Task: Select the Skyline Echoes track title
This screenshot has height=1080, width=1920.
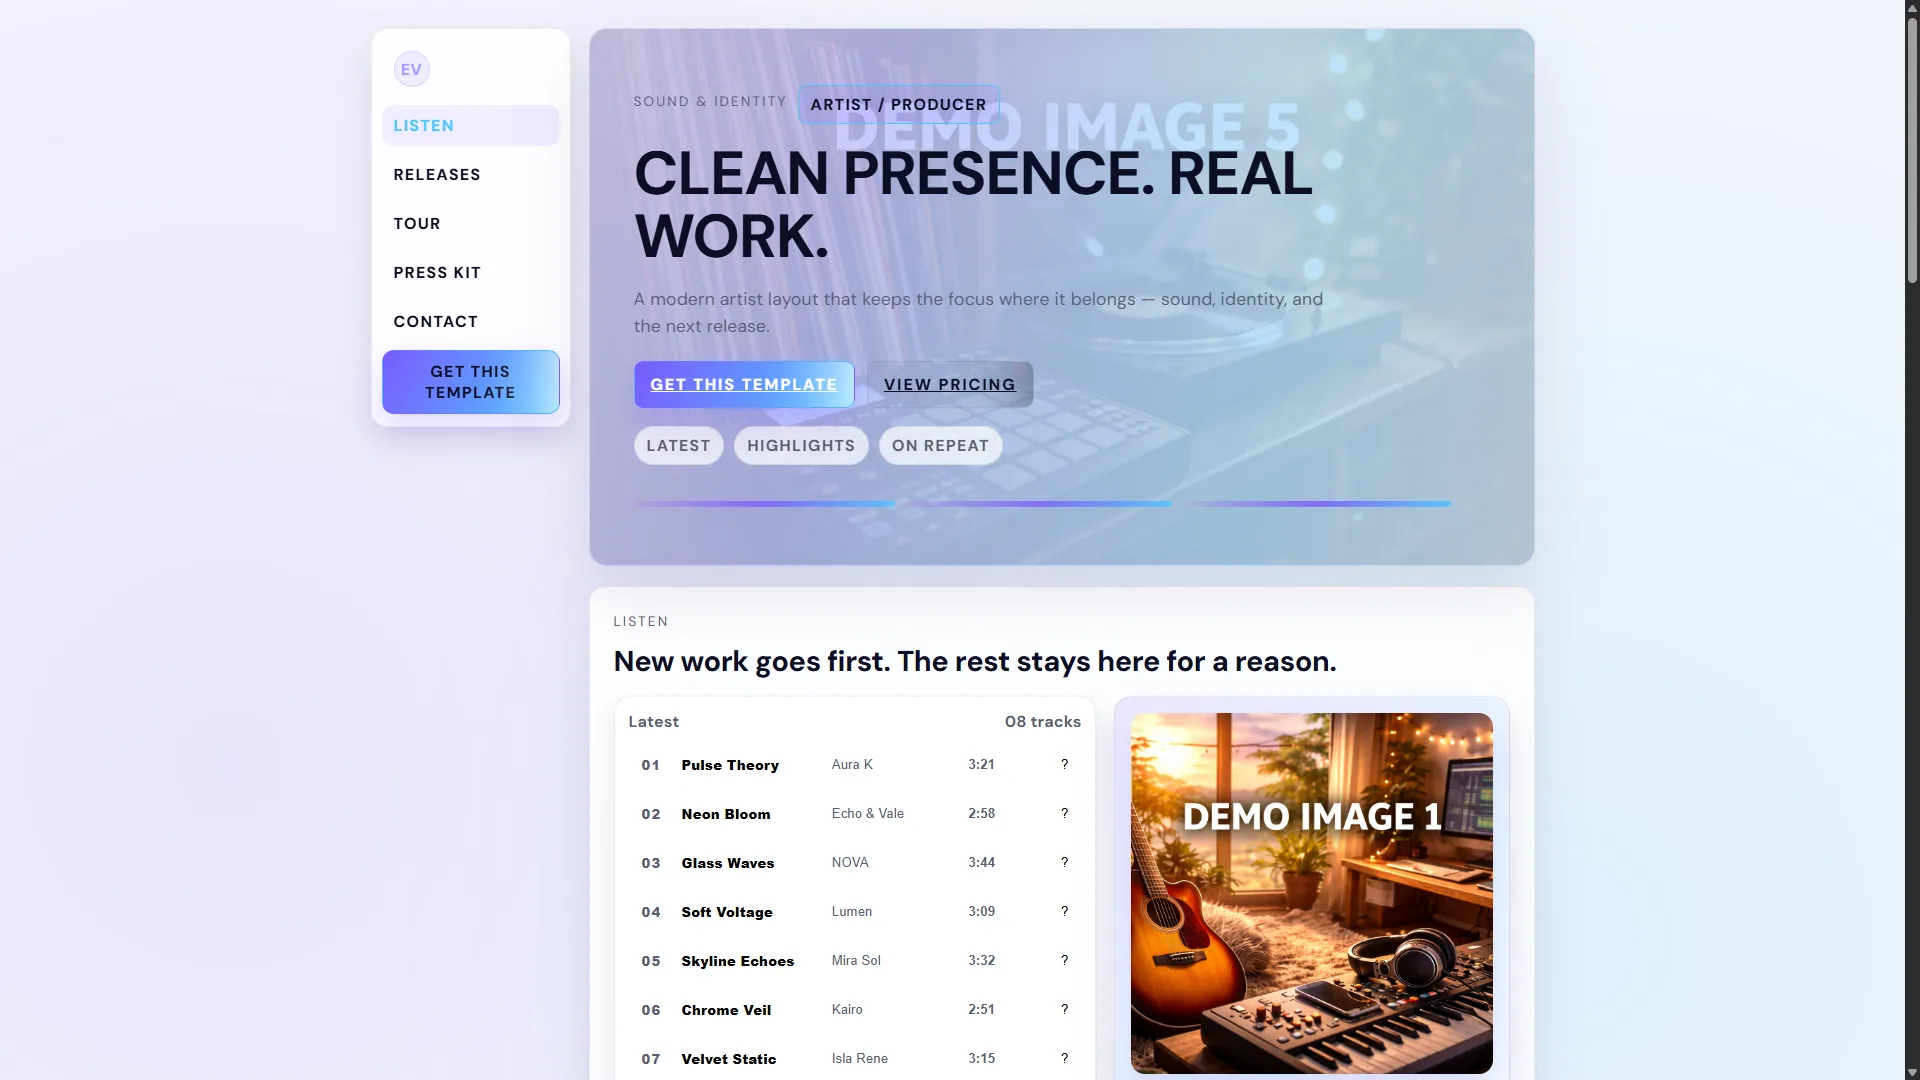Action: tap(738, 961)
